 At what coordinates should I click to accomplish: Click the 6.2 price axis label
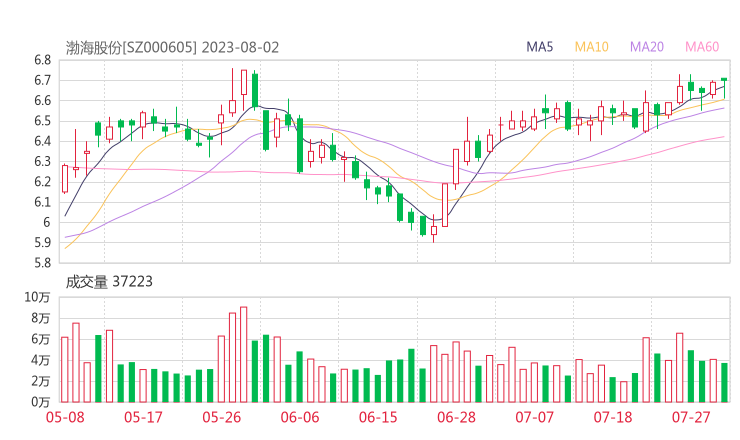coord(42,182)
